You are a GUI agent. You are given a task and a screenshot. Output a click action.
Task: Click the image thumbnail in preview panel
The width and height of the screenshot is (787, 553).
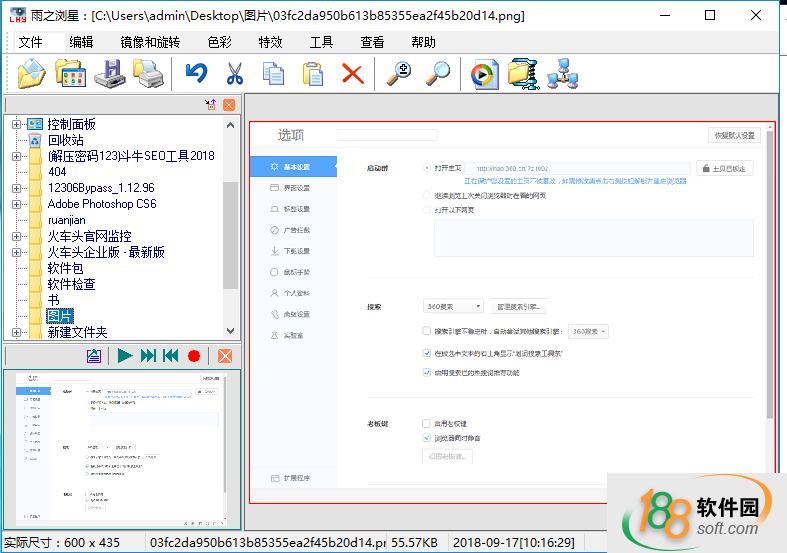coord(122,447)
